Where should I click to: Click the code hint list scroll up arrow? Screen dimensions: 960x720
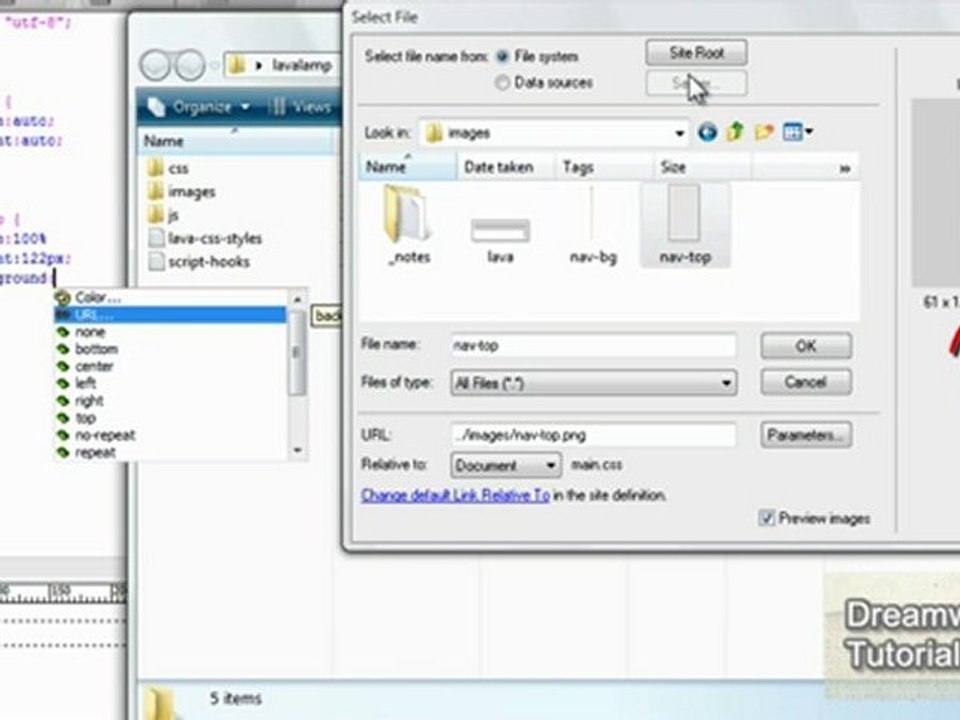(298, 299)
